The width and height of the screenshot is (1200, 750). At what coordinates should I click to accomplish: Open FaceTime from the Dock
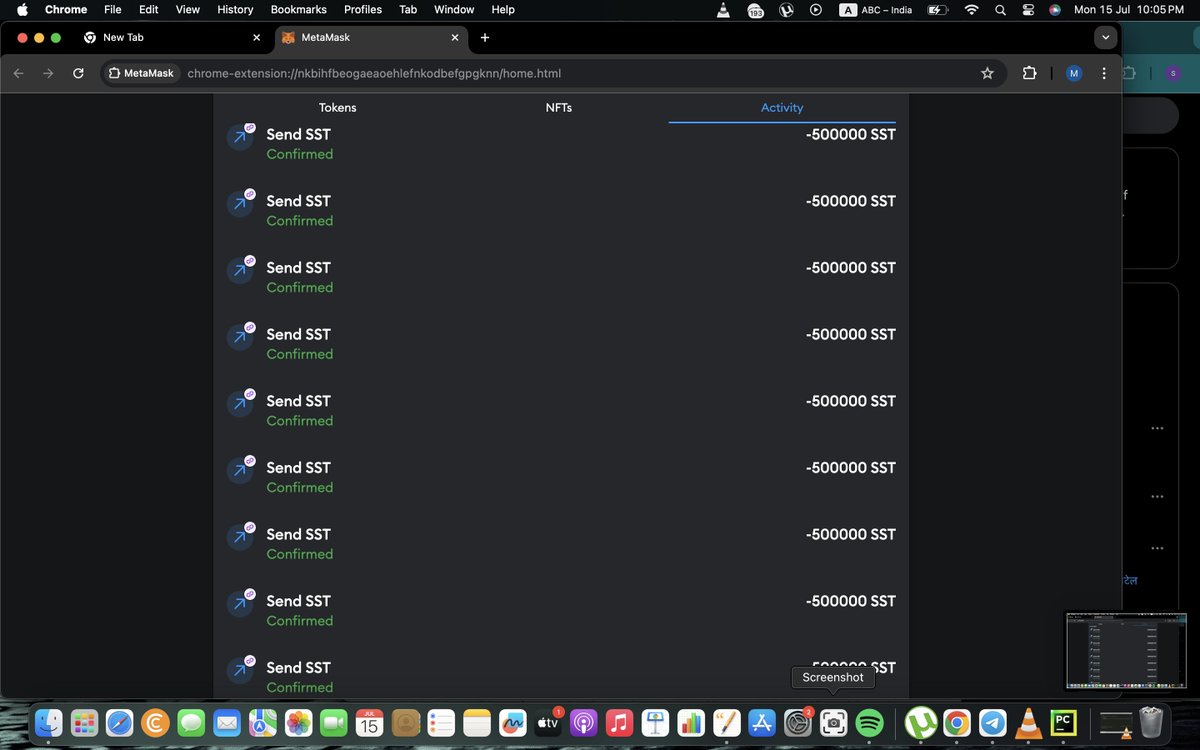[334, 722]
